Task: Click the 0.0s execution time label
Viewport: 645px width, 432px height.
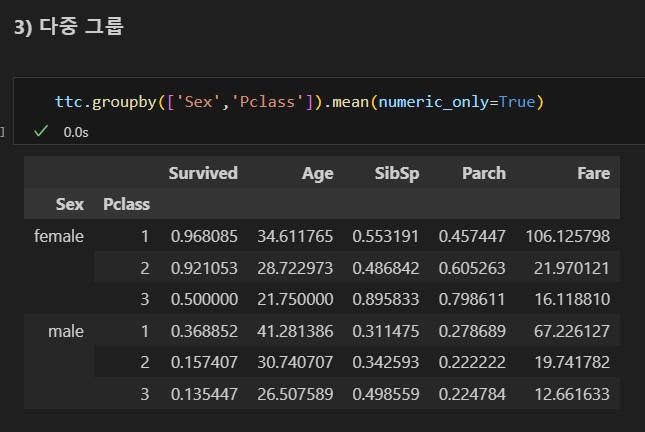Action: pos(74,131)
